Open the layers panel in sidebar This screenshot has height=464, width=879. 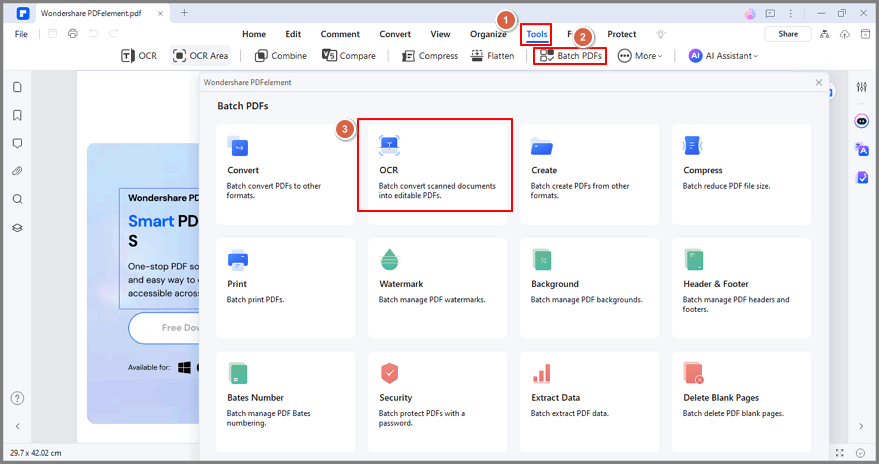(x=17, y=228)
